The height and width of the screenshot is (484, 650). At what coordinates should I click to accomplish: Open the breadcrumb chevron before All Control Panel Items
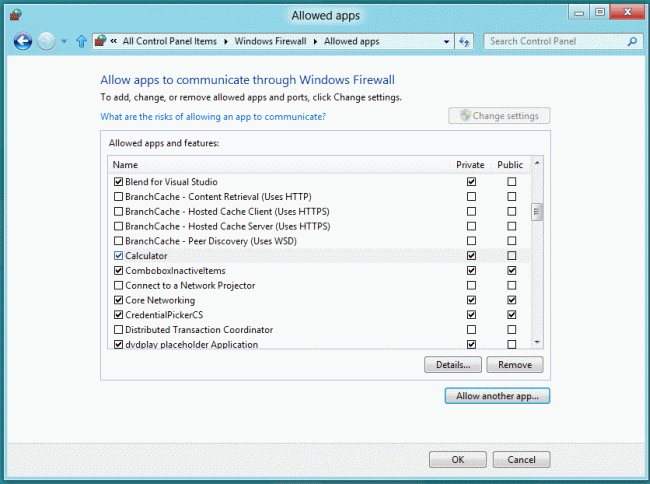pyautogui.click(x=114, y=41)
